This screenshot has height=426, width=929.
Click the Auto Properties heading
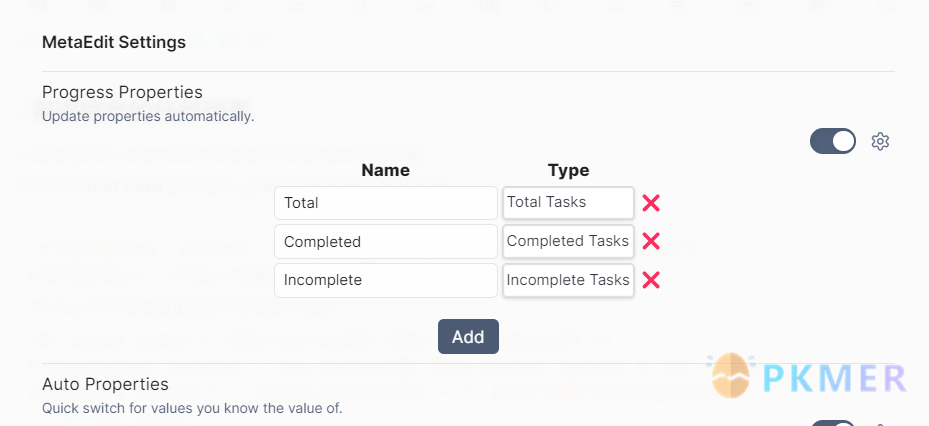(x=105, y=385)
